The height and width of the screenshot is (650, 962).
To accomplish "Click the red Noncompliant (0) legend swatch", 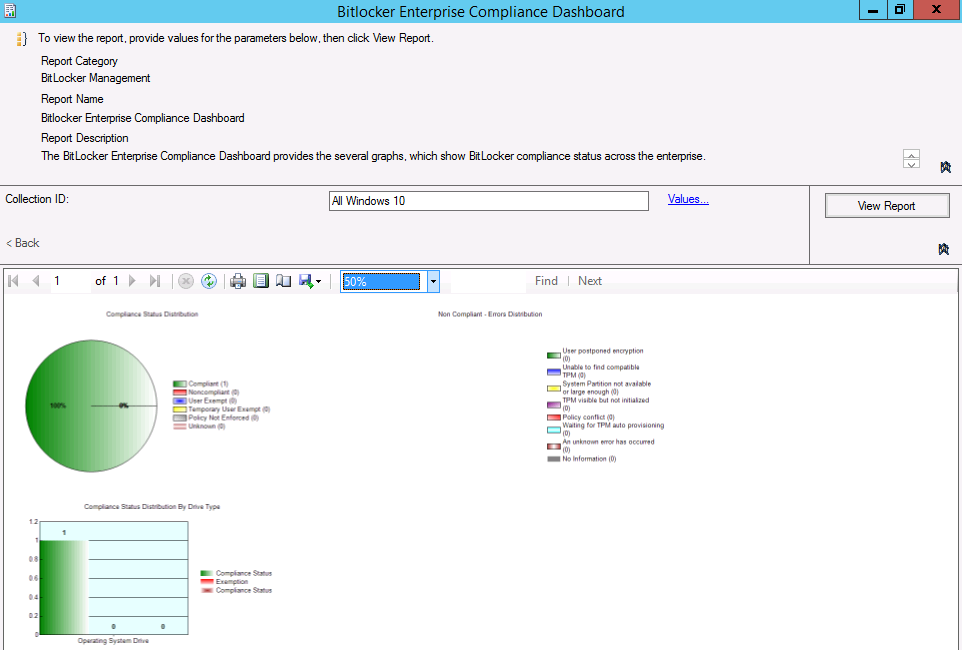I will [180, 392].
